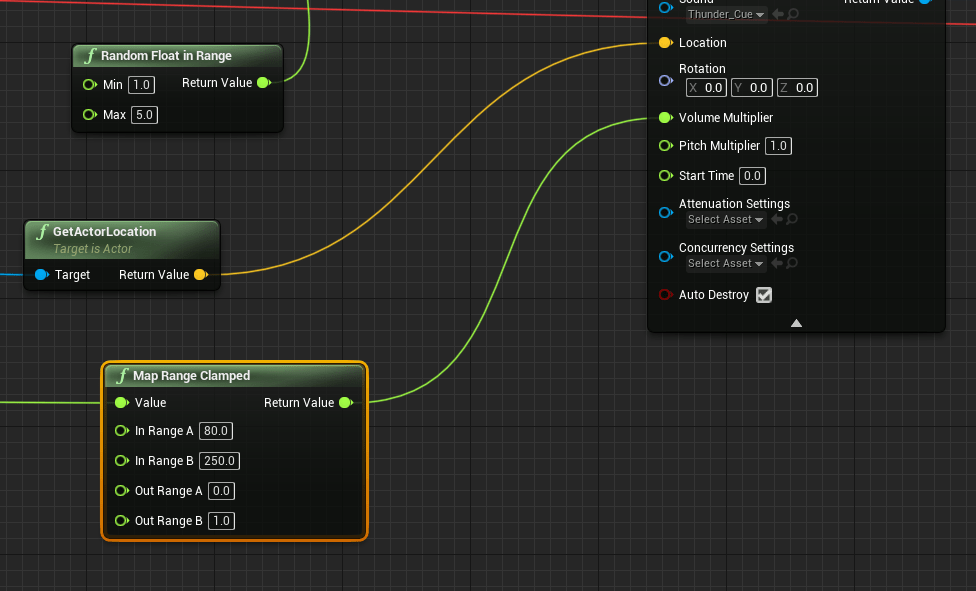This screenshot has width=976, height=591.
Task: Click the blue Target pin on GetActorLocation
Action: coord(41,275)
